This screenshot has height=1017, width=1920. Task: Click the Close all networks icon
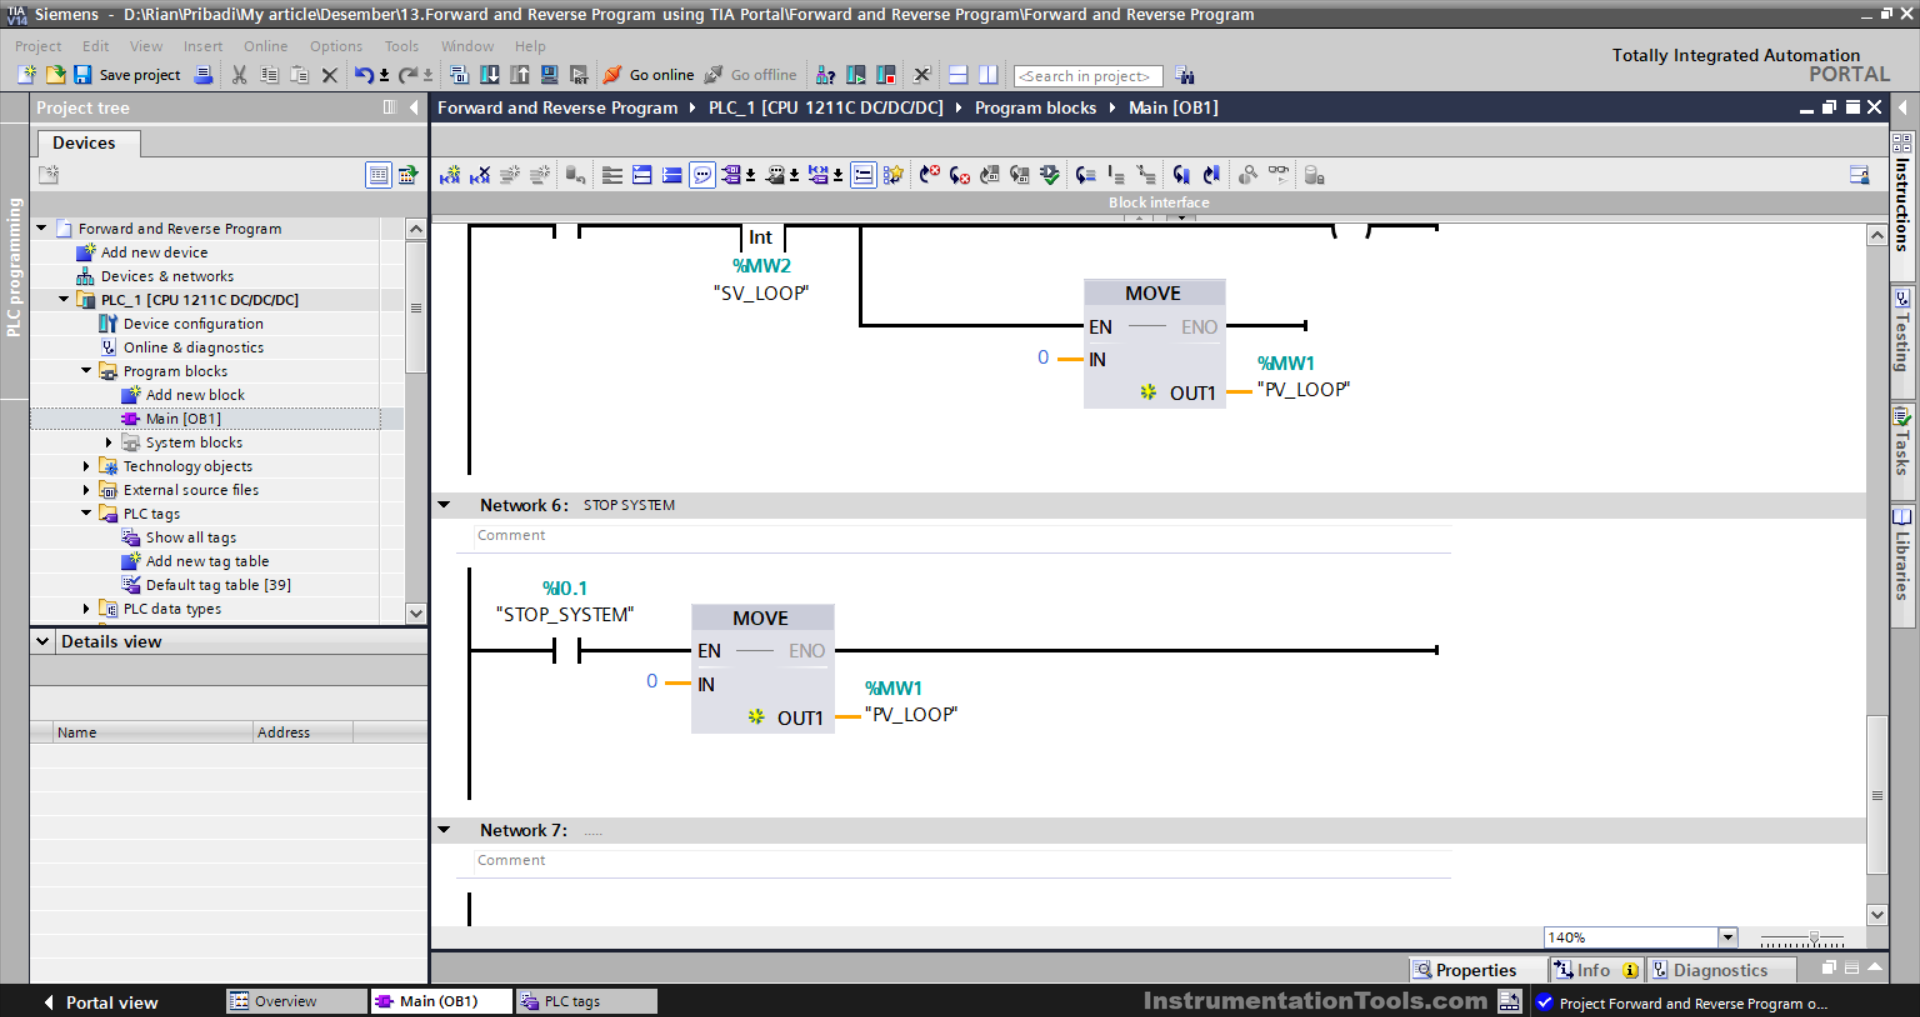pos(672,175)
